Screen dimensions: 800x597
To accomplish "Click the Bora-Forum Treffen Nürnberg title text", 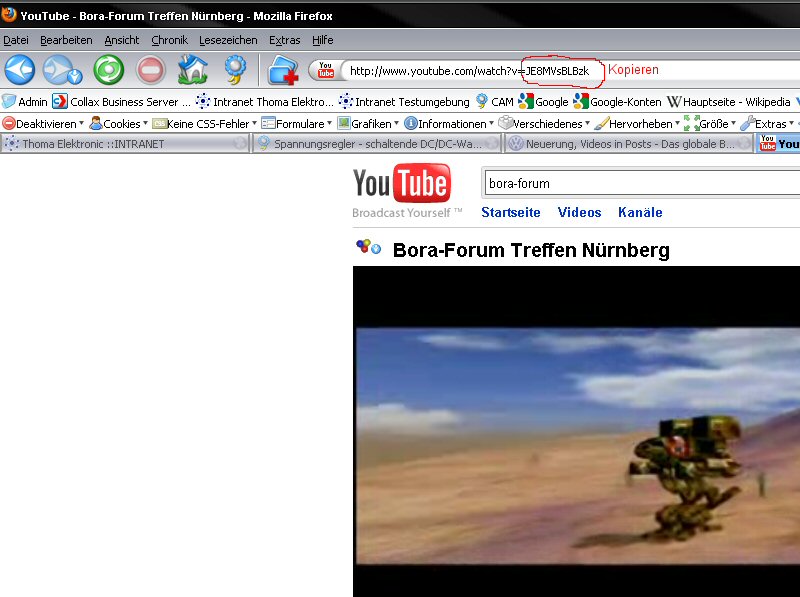I will 531,250.
